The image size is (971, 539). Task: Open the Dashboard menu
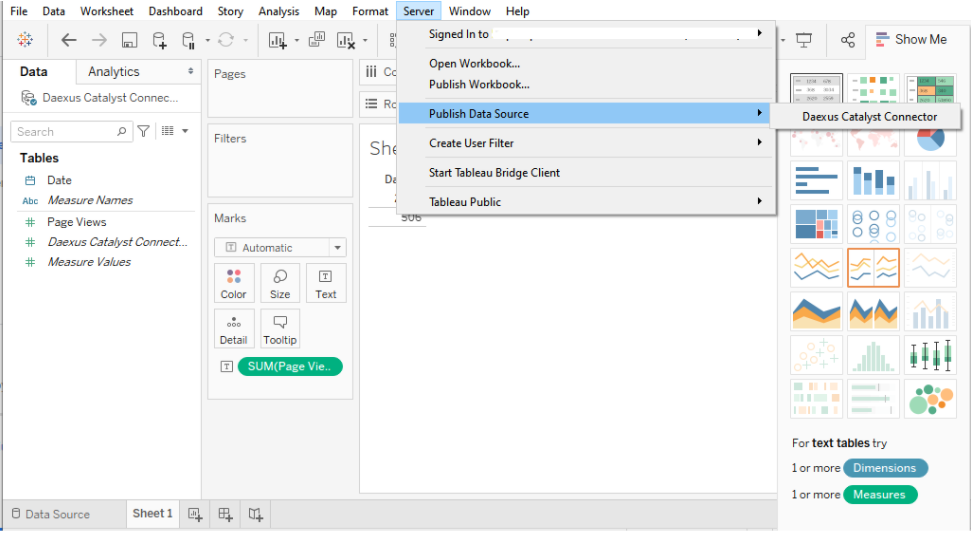coord(175,11)
